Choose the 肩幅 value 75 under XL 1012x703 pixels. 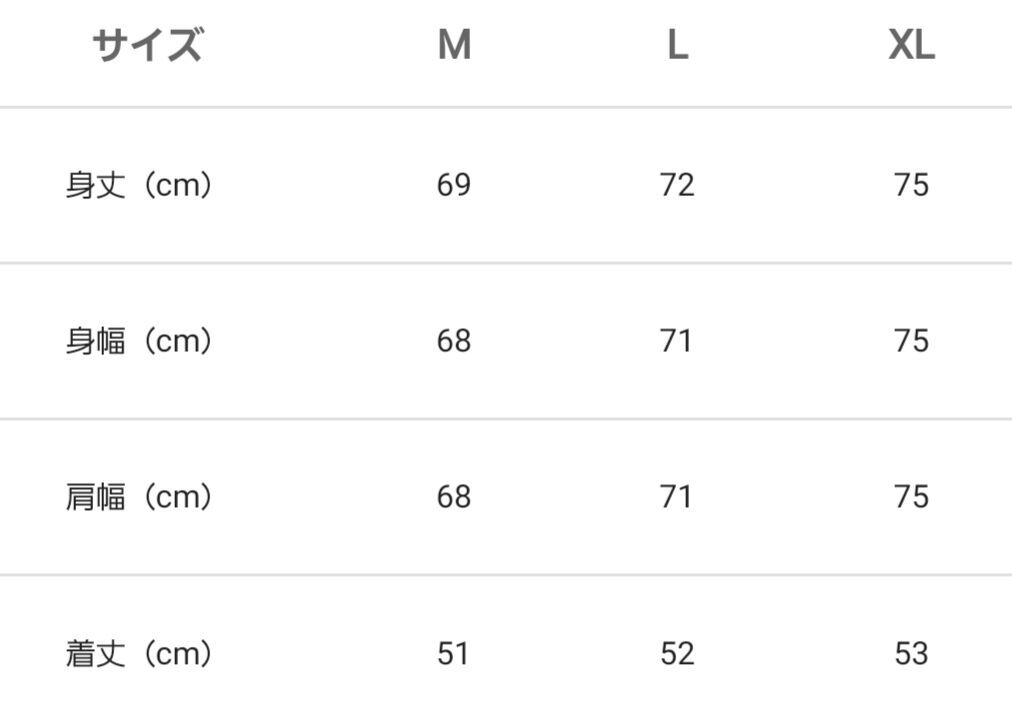tap(911, 498)
